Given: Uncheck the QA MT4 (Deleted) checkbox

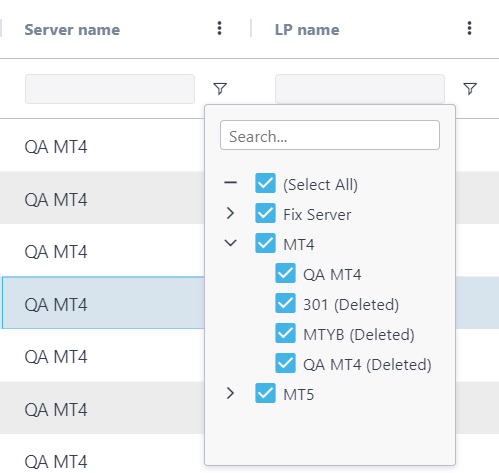Looking at the screenshot, I should click(285, 363).
